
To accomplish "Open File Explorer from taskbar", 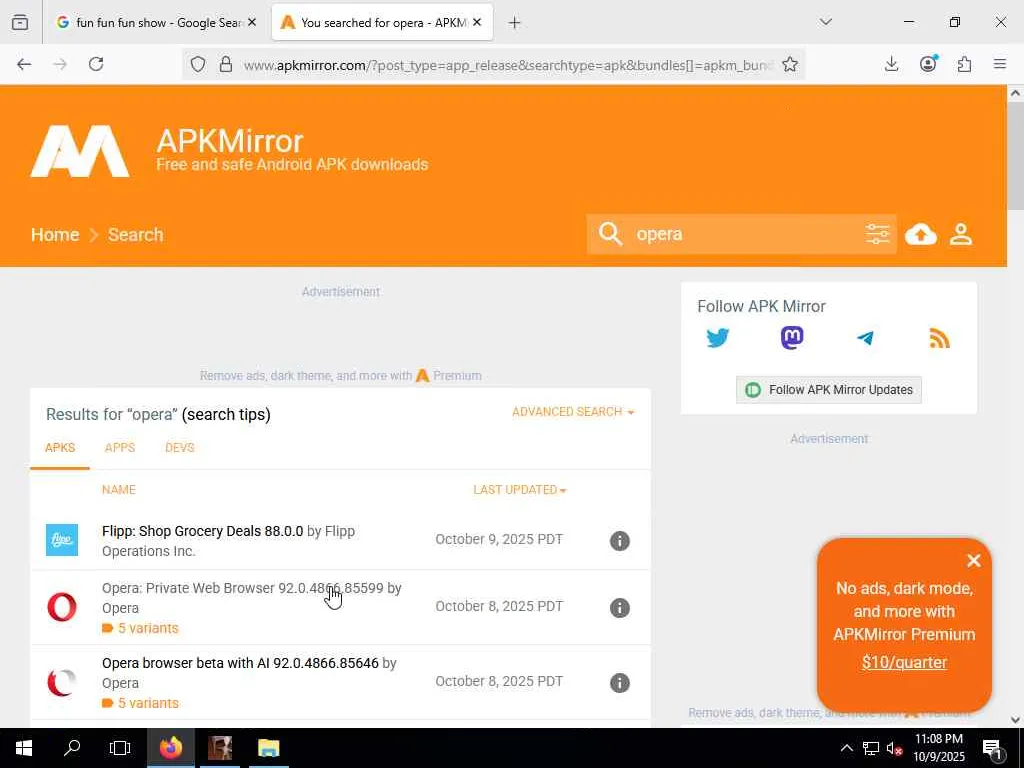I will (268, 748).
